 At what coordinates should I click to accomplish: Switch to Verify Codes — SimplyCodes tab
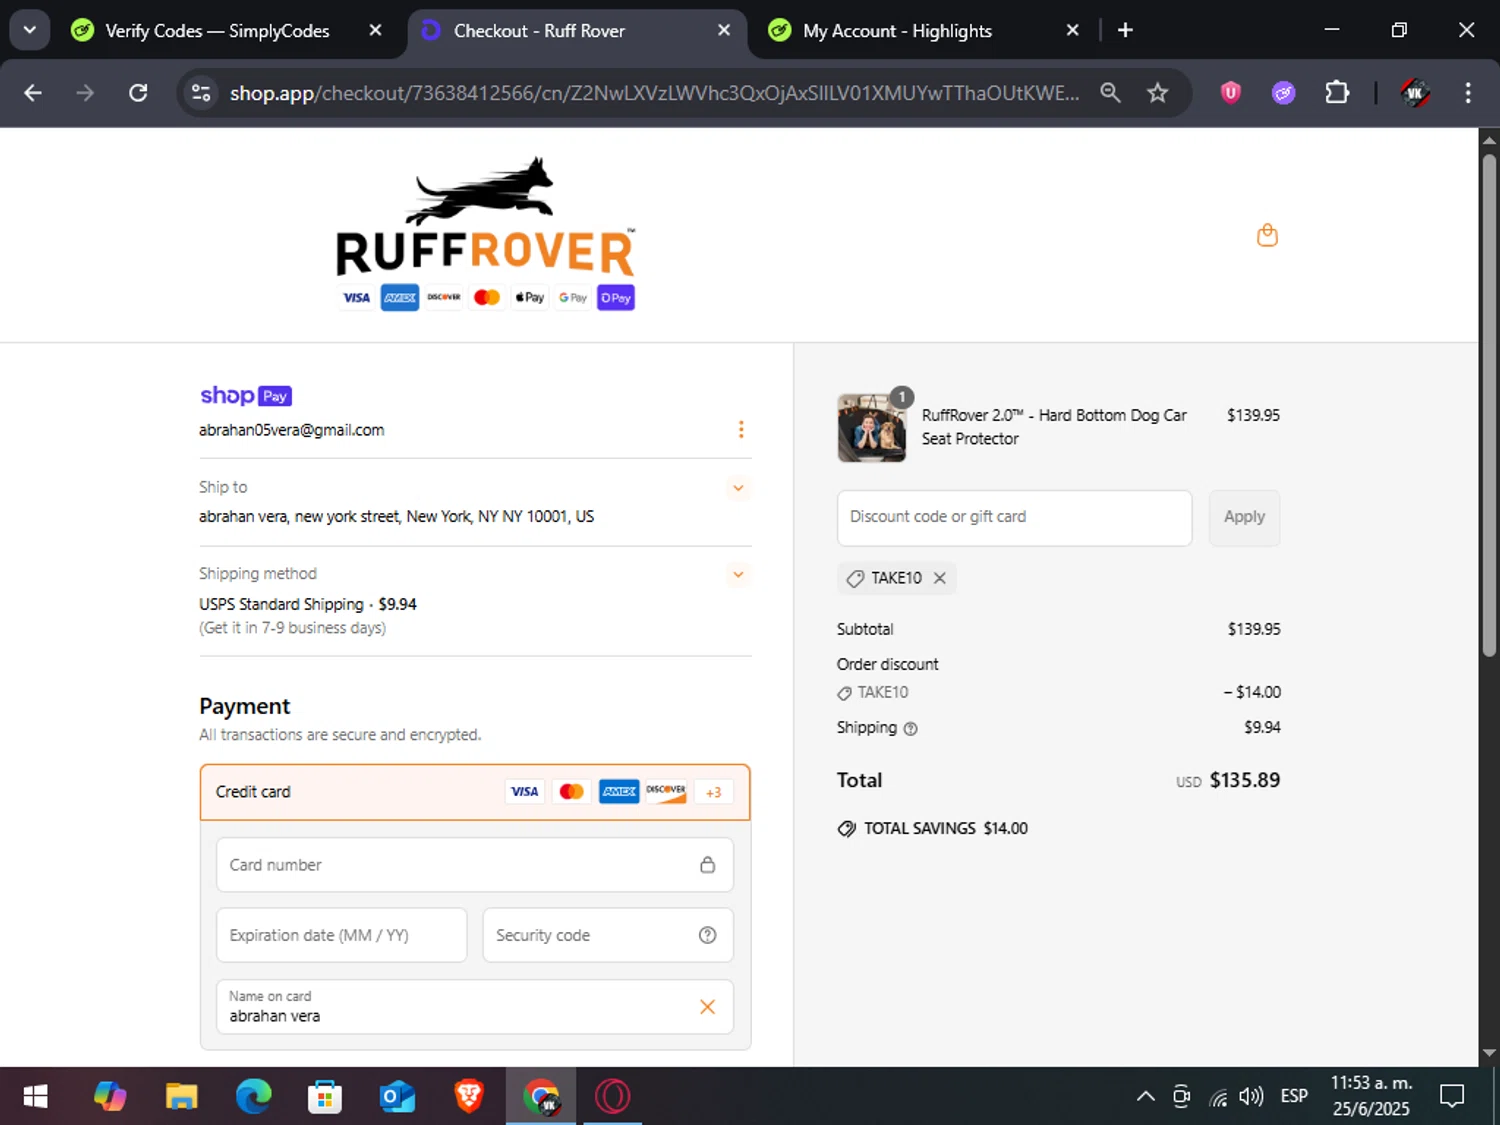216,31
